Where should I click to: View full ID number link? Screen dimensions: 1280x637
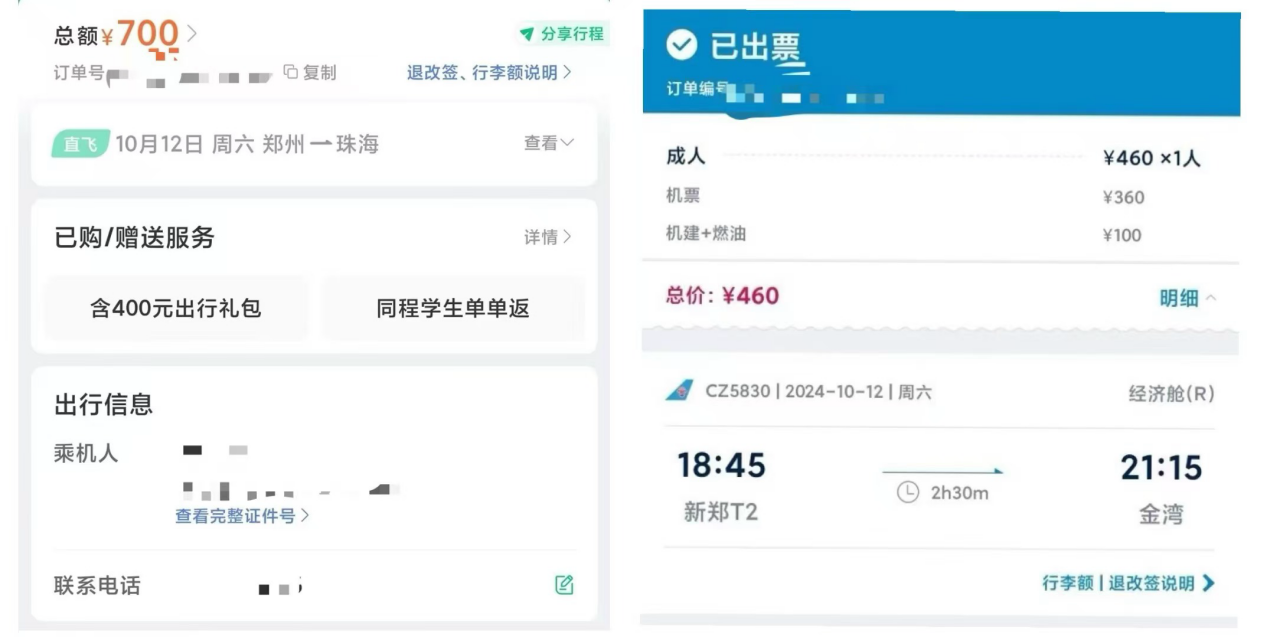click(x=242, y=516)
